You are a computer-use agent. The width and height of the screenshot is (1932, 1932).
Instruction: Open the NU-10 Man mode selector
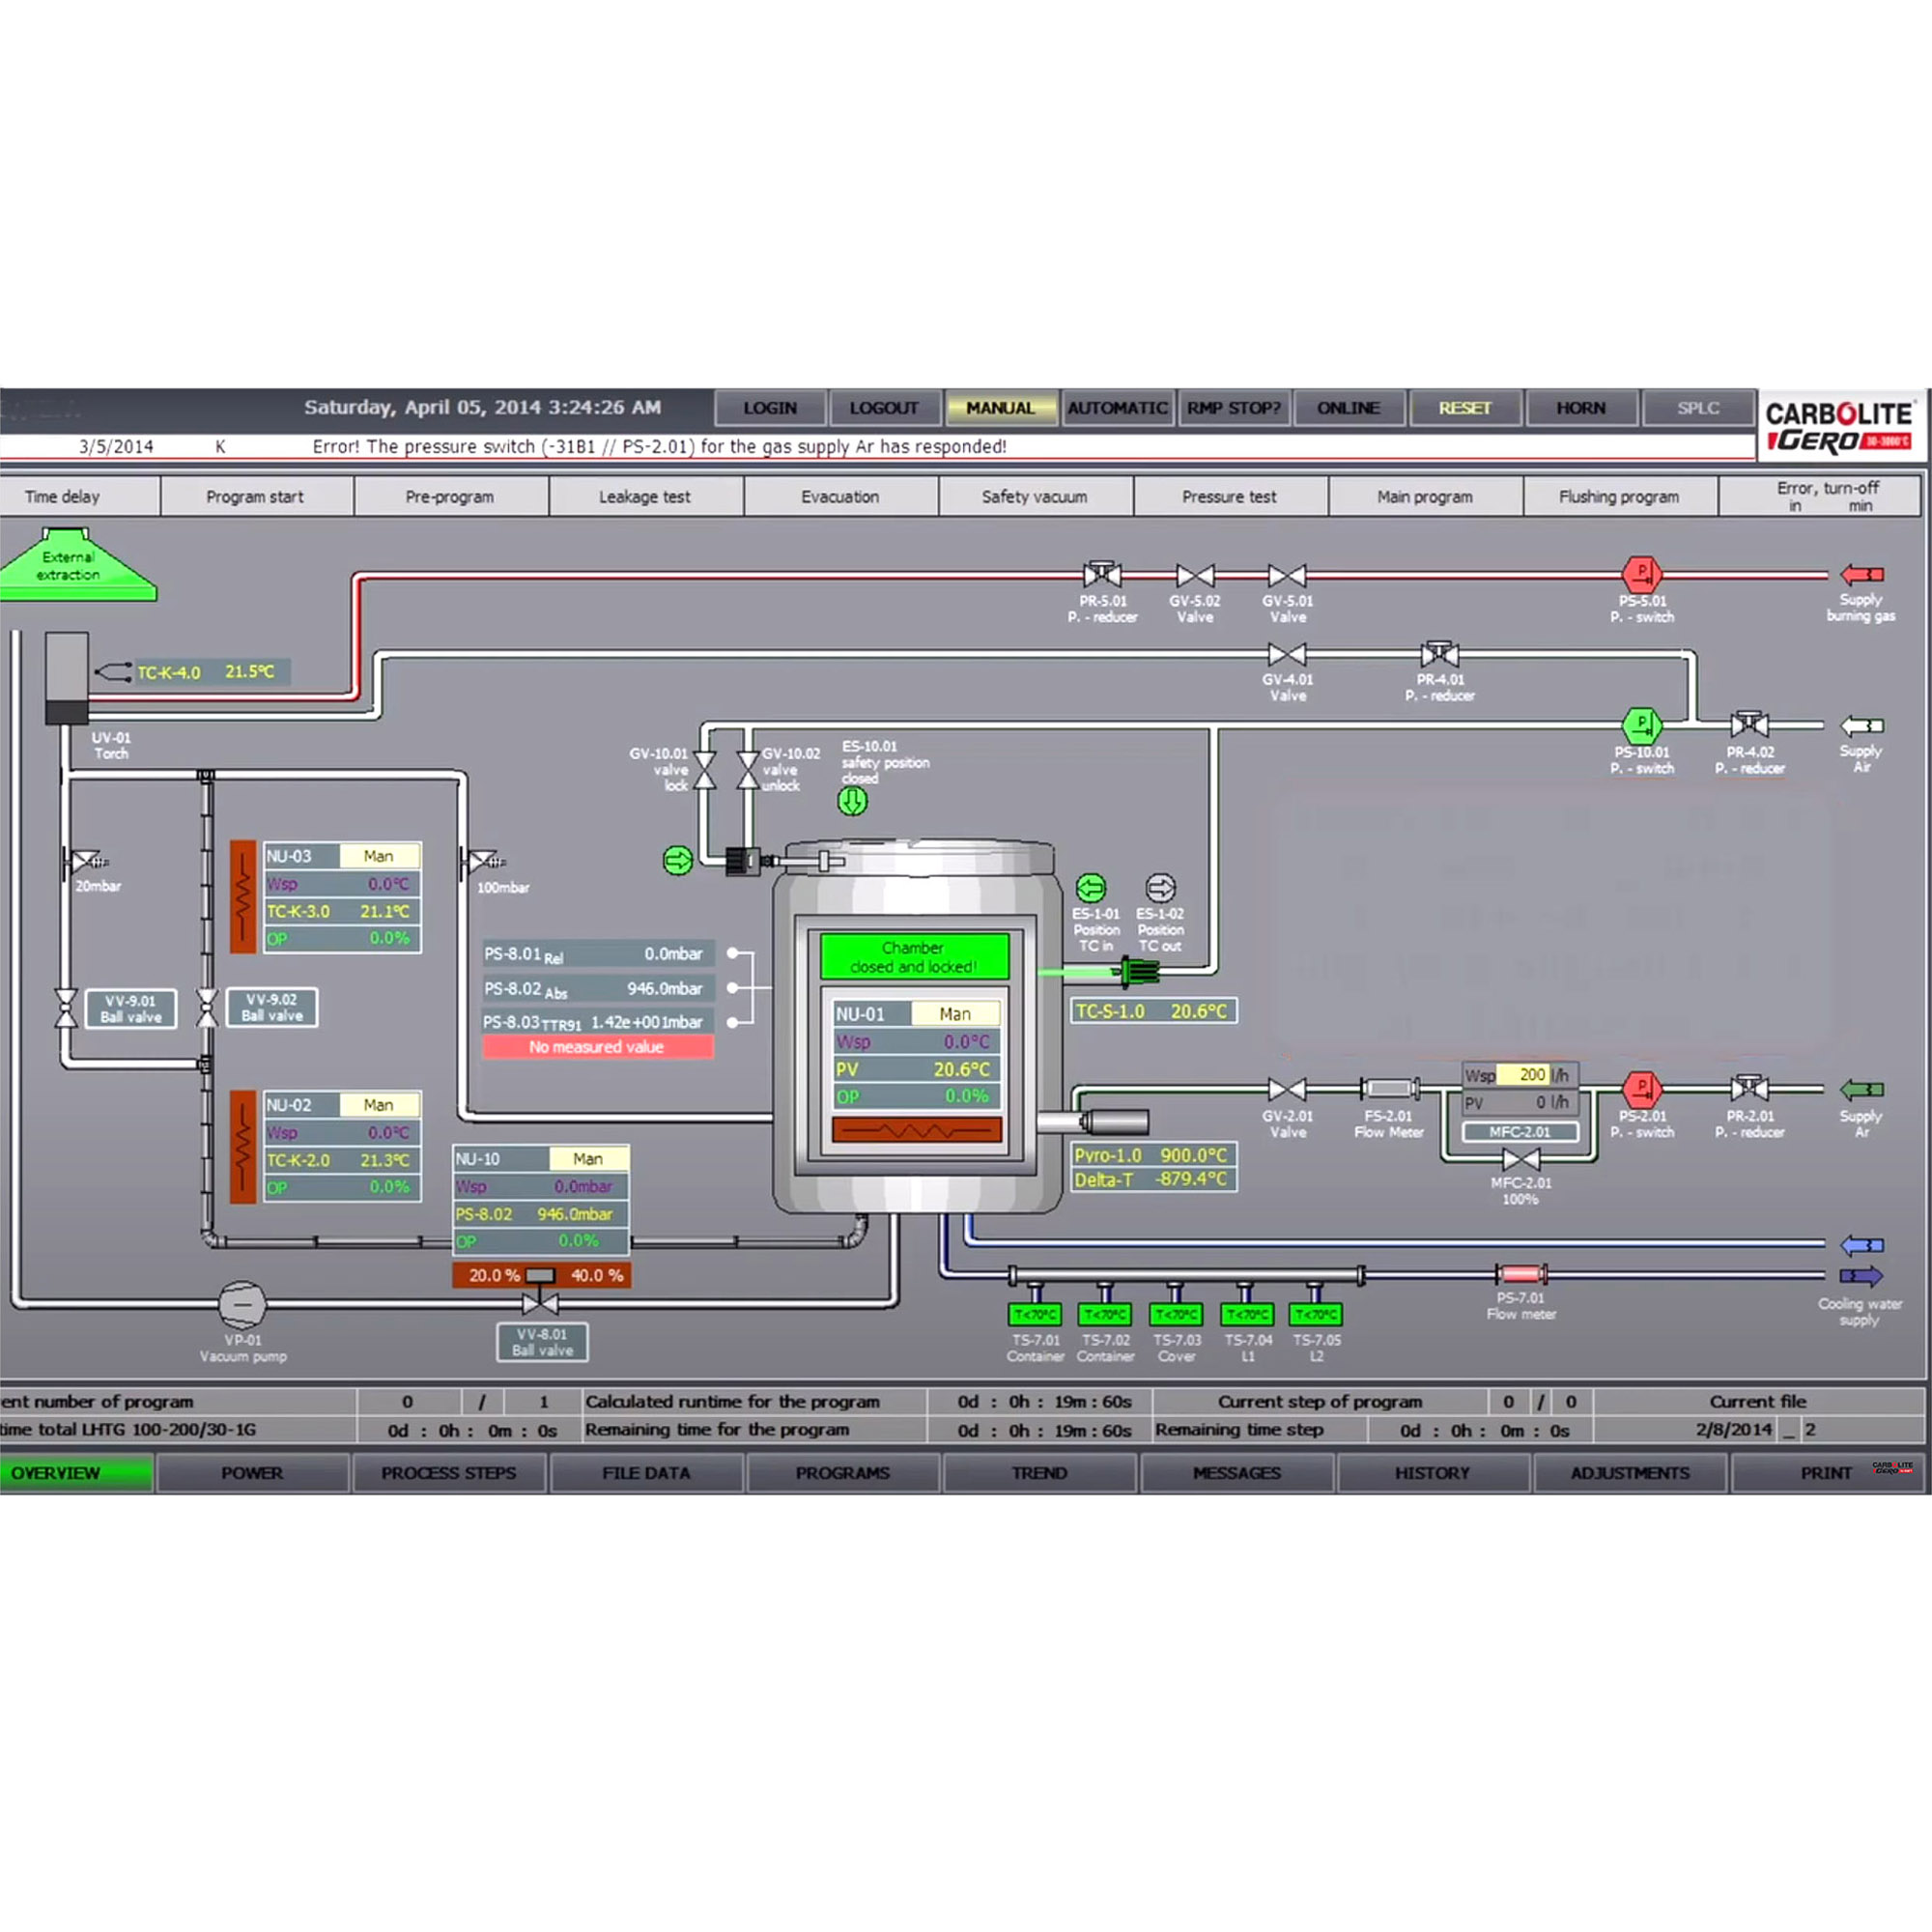(x=588, y=1159)
